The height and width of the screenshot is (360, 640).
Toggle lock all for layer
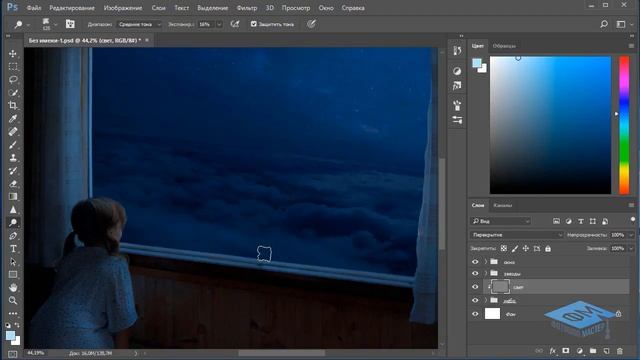pyautogui.click(x=548, y=248)
